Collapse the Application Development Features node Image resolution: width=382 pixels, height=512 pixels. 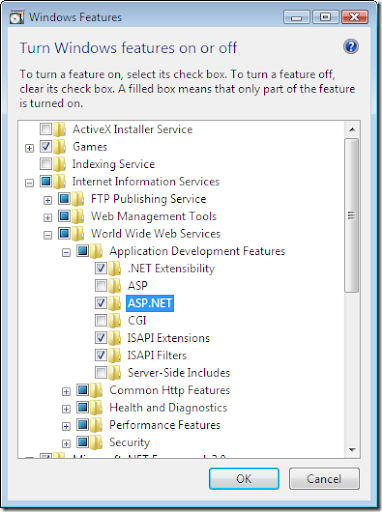pos(66,252)
